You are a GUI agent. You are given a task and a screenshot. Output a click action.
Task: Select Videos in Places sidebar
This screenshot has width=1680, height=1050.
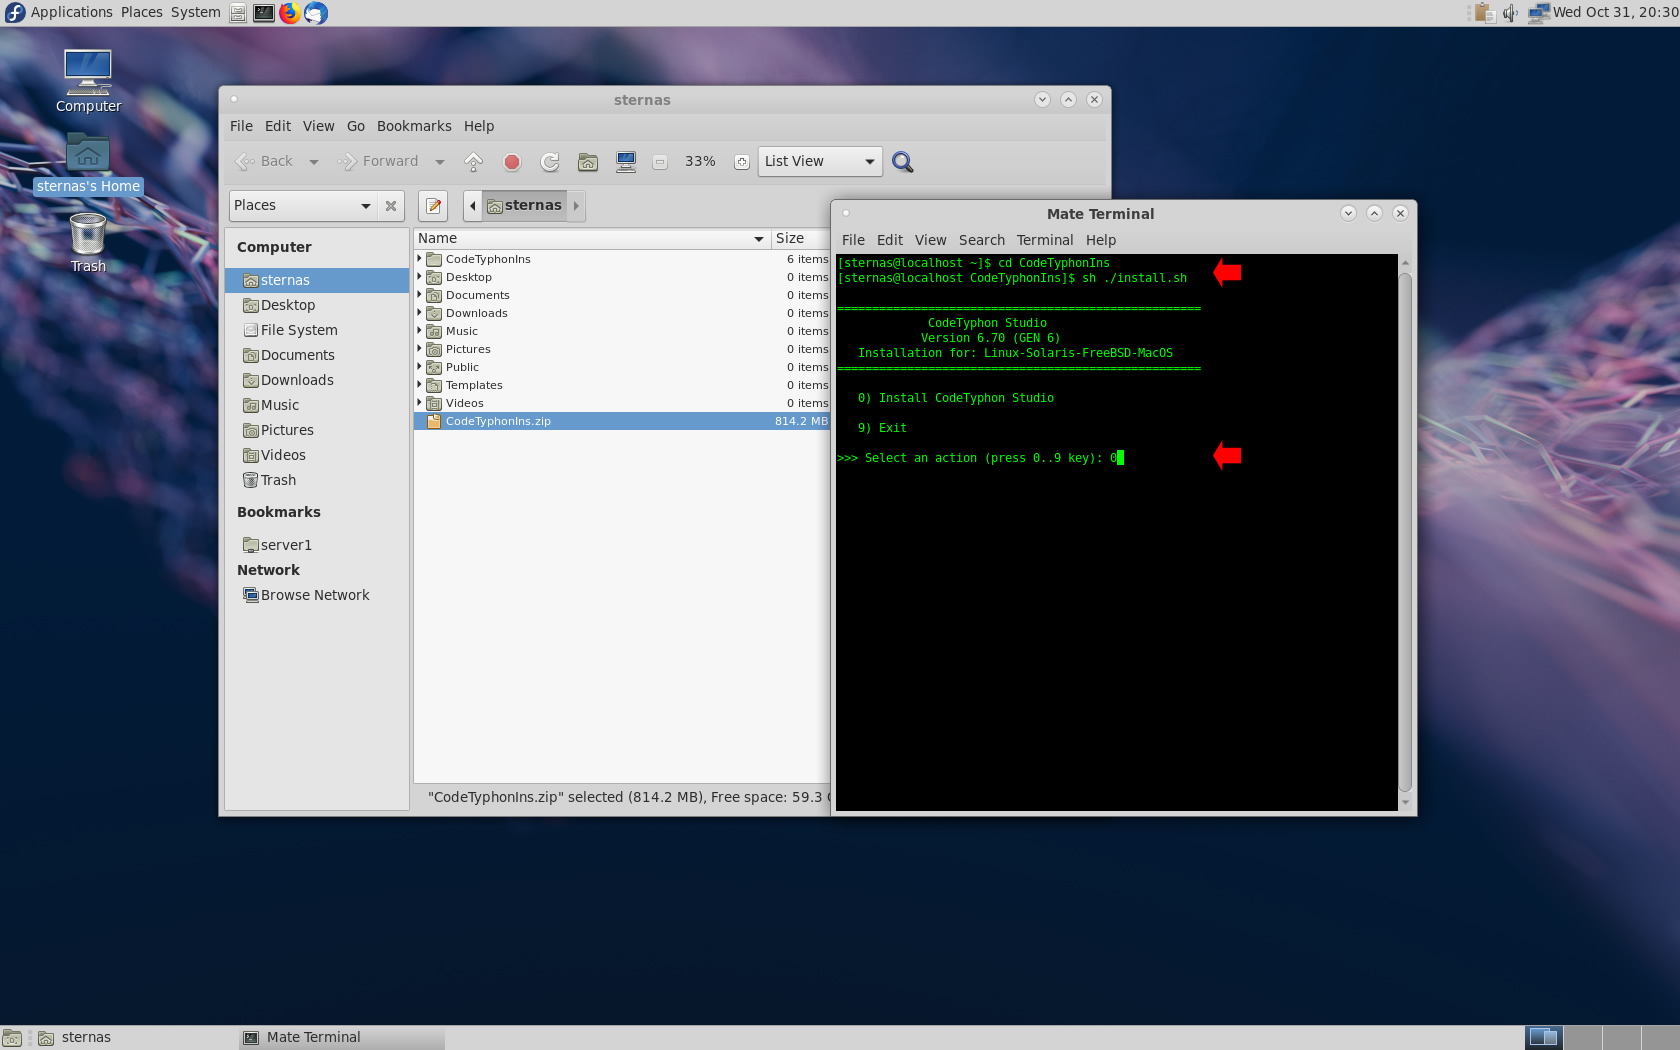click(x=317, y=456)
